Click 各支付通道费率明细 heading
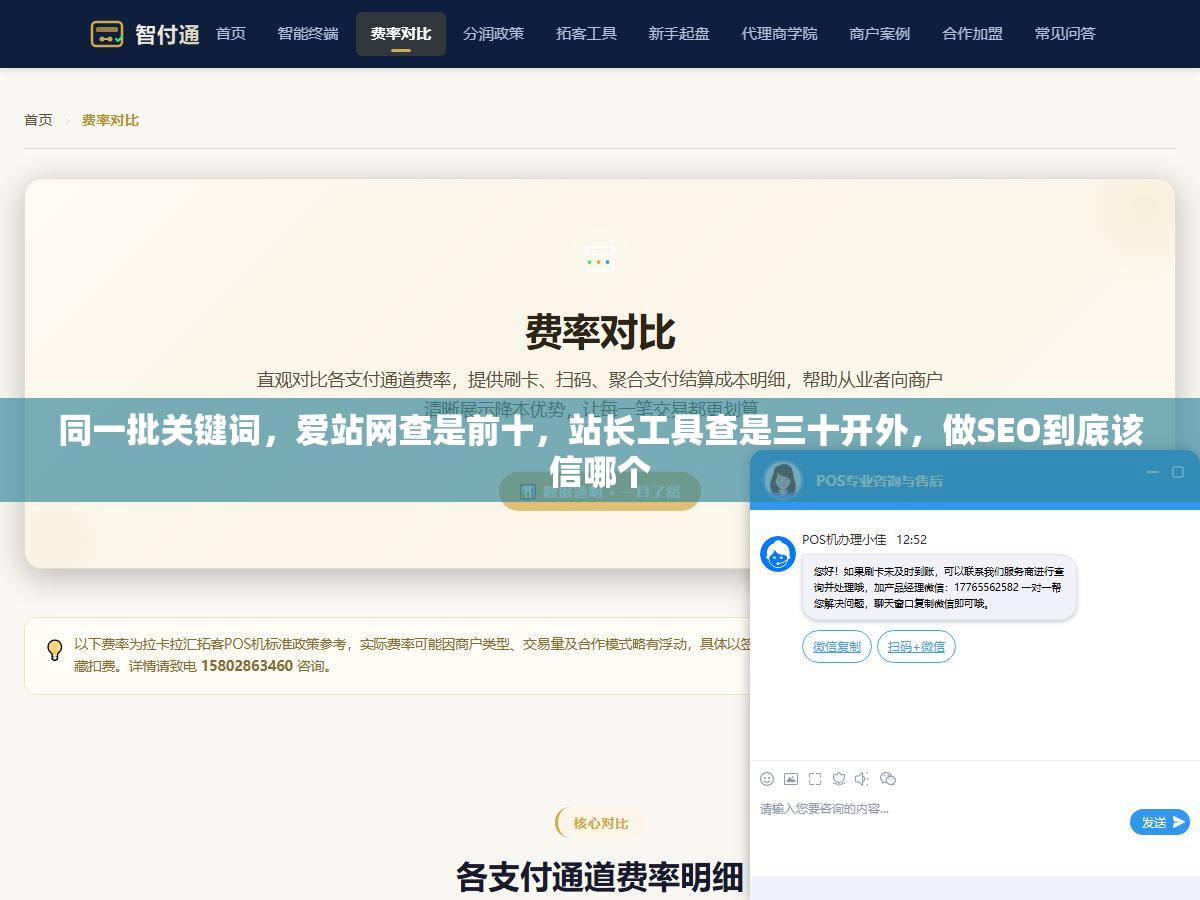The height and width of the screenshot is (900, 1200). [x=600, y=877]
